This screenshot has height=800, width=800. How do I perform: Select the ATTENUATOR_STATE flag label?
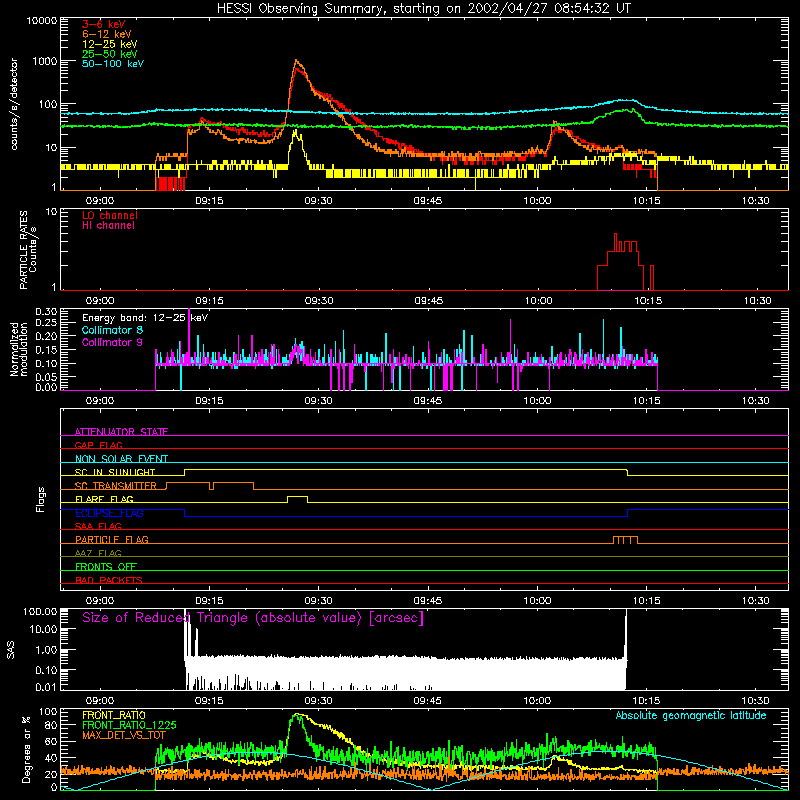(121, 432)
